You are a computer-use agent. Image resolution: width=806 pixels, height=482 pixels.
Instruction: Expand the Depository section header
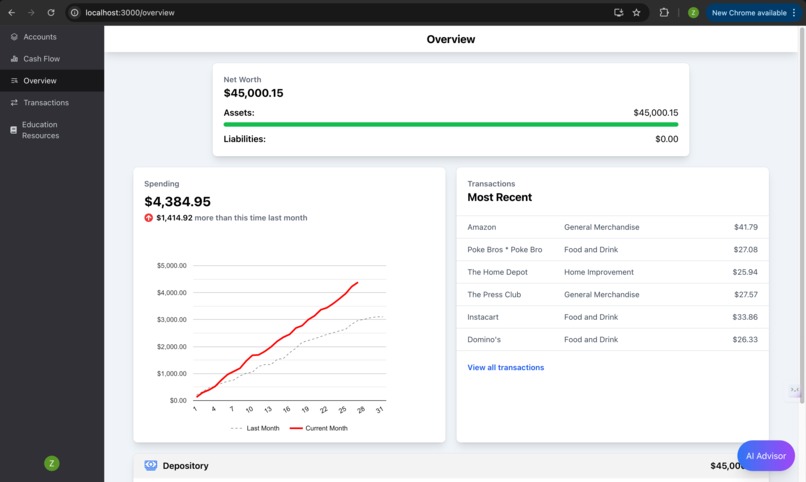click(x=451, y=466)
